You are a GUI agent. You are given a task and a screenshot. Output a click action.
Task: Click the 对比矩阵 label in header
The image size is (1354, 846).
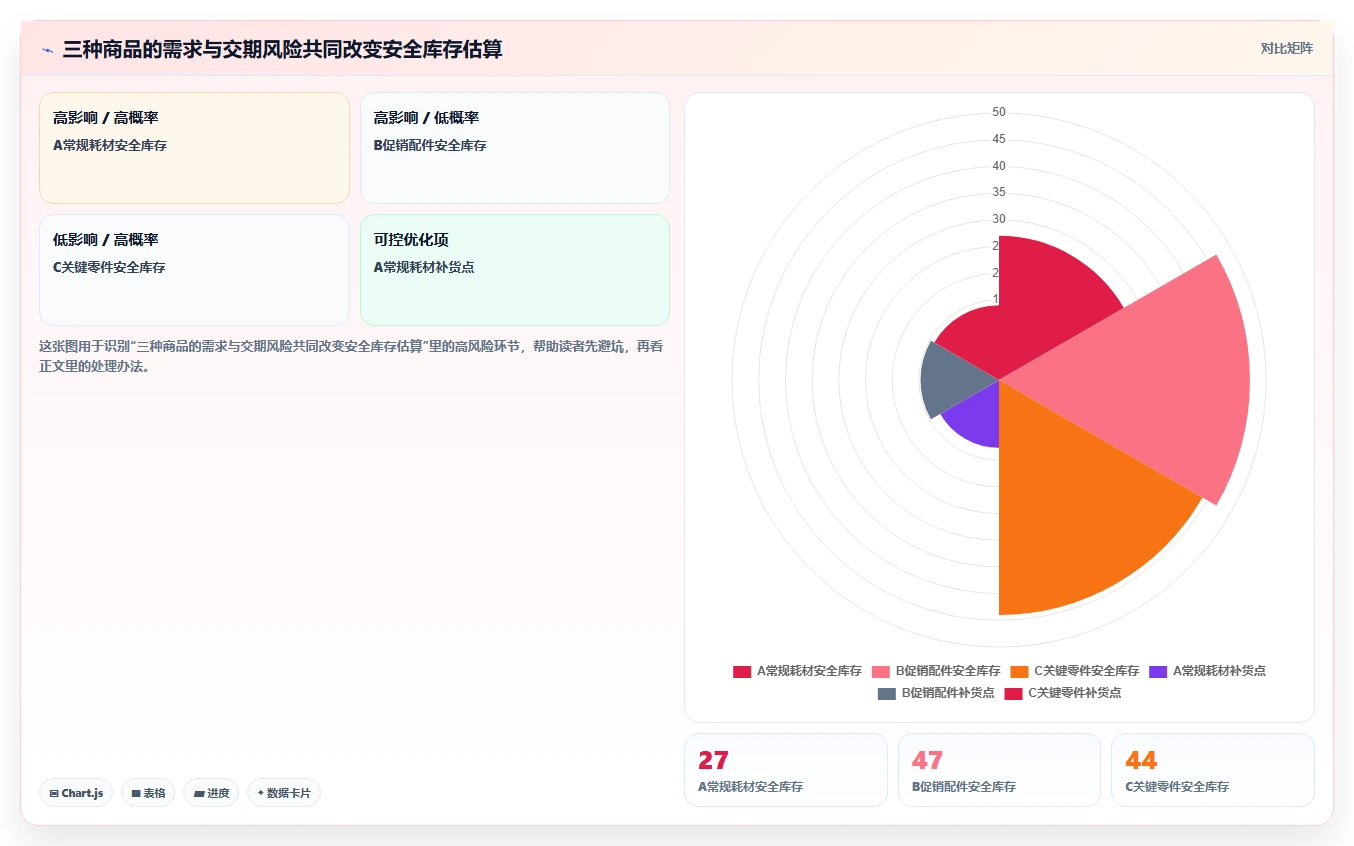(x=1286, y=48)
